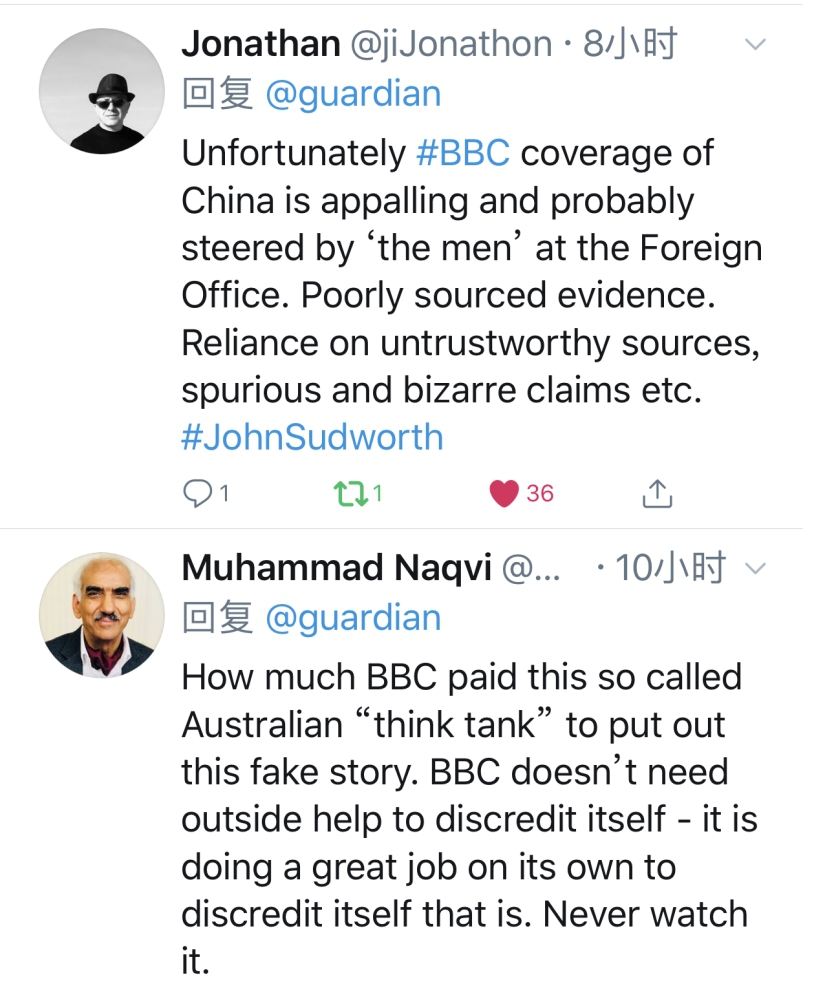Reply to Jonathan's tweet via comment icon
The height and width of the screenshot is (994, 836).
tap(197, 493)
